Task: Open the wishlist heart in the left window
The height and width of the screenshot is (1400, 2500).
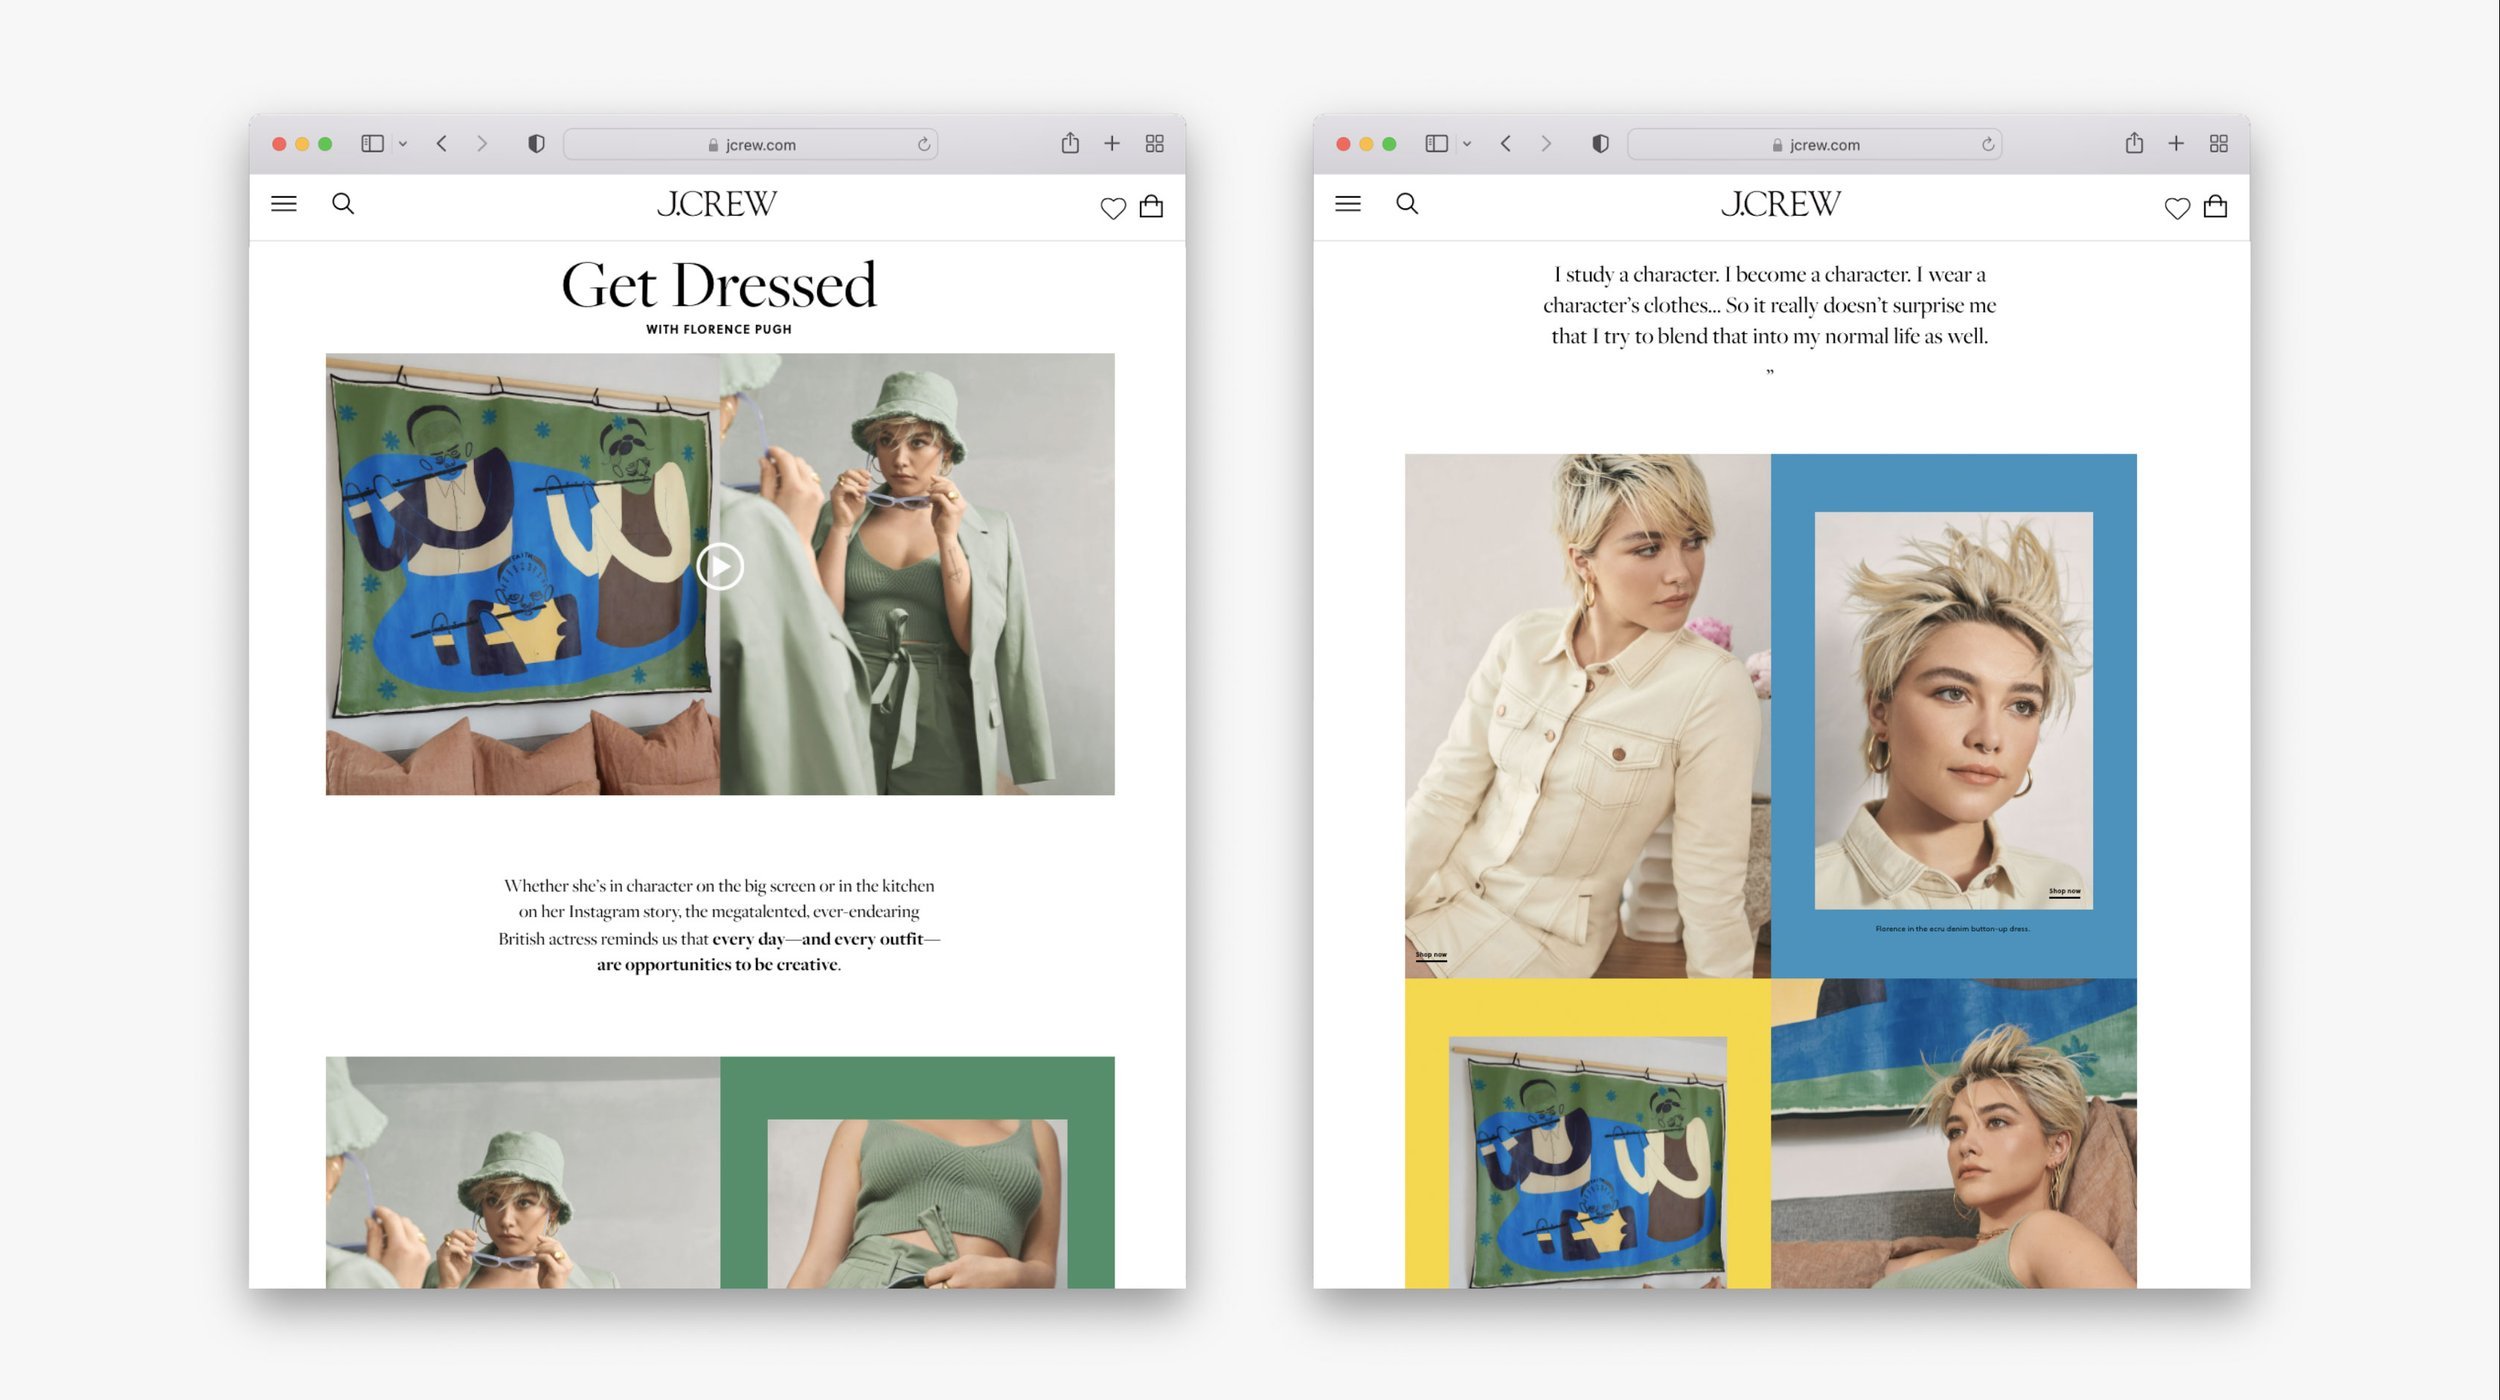Action: tap(1113, 208)
